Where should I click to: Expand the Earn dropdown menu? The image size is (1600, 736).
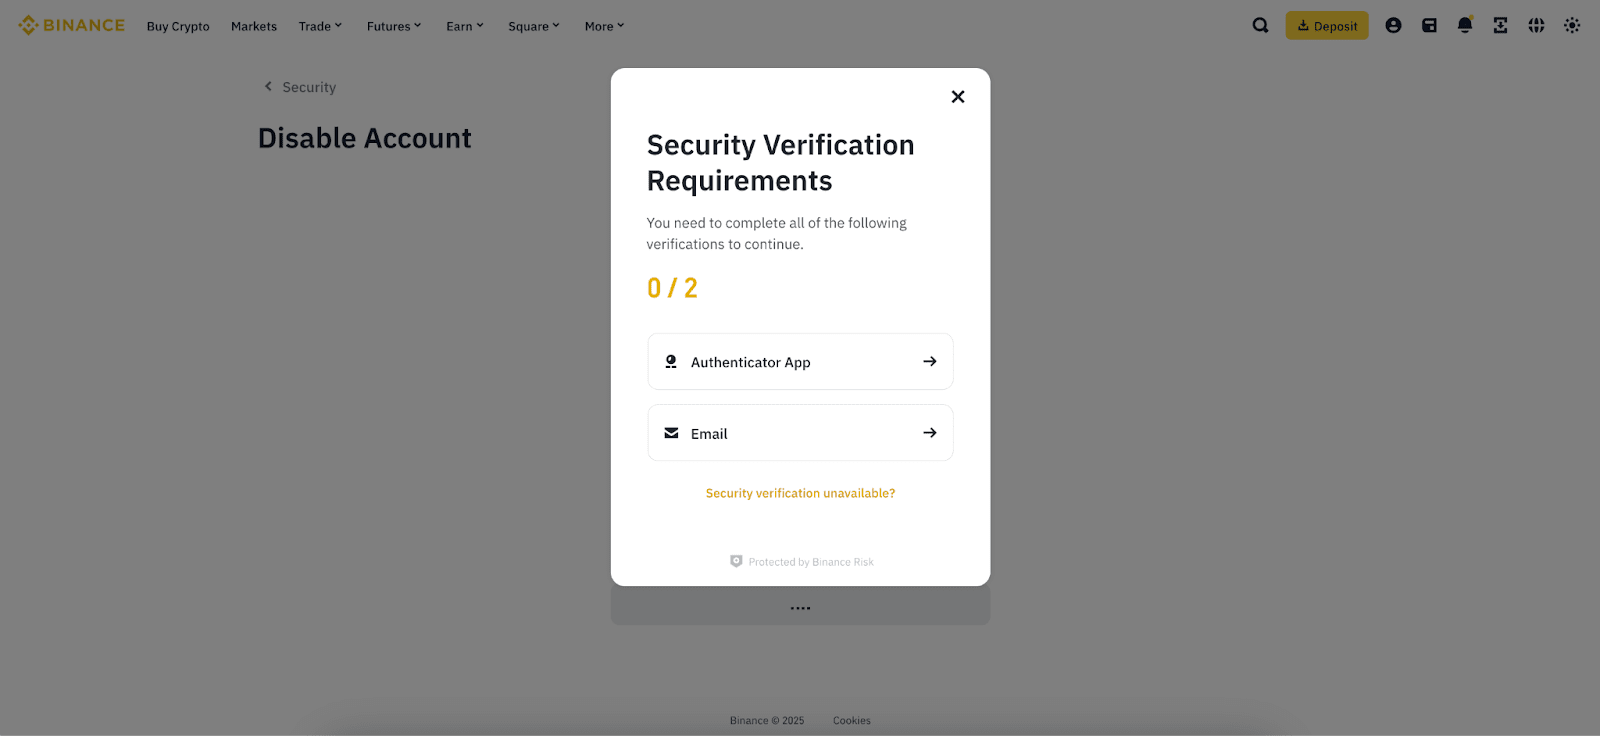click(x=465, y=27)
